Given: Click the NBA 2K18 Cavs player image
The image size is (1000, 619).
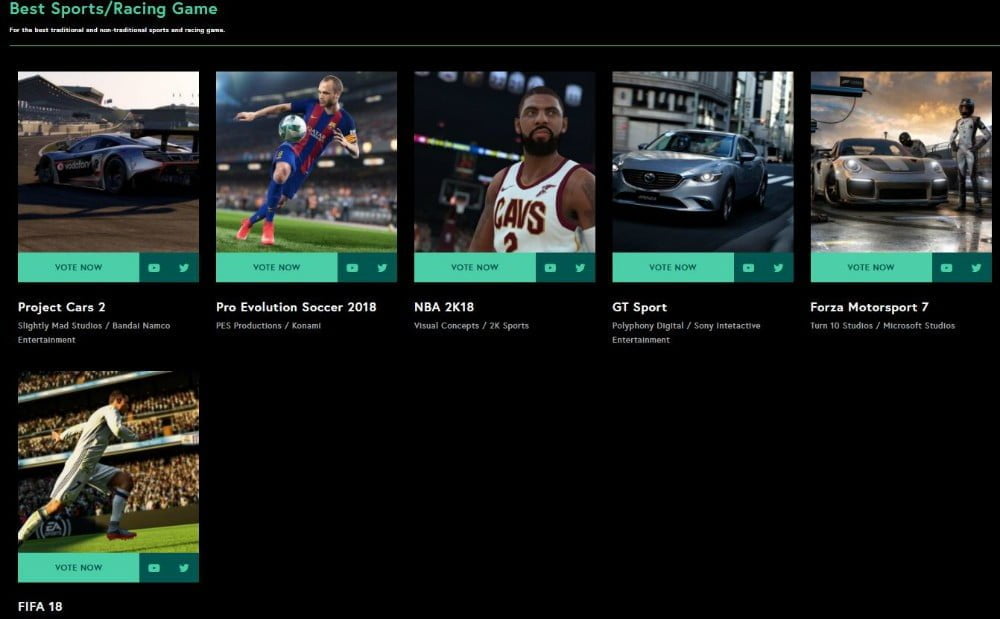Looking at the screenshot, I should point(504,162).
